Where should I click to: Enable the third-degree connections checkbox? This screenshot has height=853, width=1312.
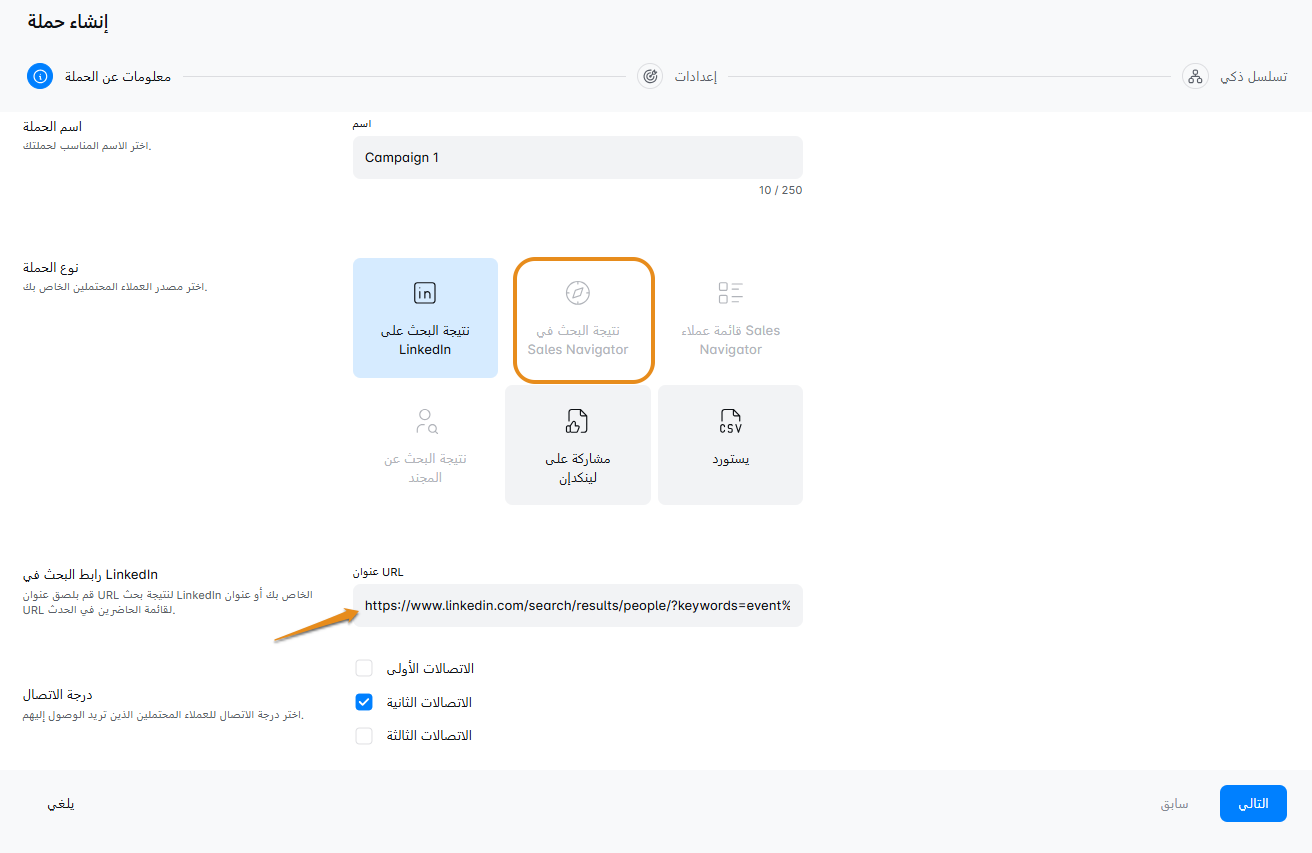click(364, 736)
